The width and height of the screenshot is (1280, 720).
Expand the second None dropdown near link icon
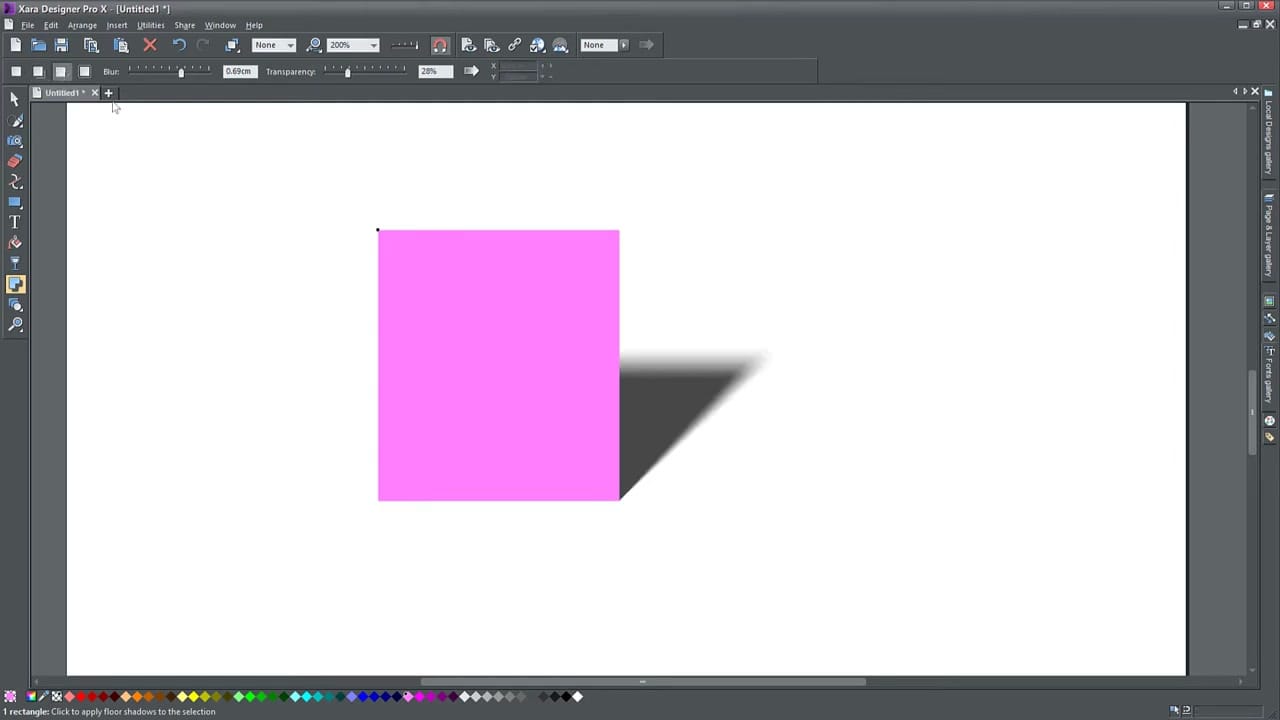click(x=623, y=44)
